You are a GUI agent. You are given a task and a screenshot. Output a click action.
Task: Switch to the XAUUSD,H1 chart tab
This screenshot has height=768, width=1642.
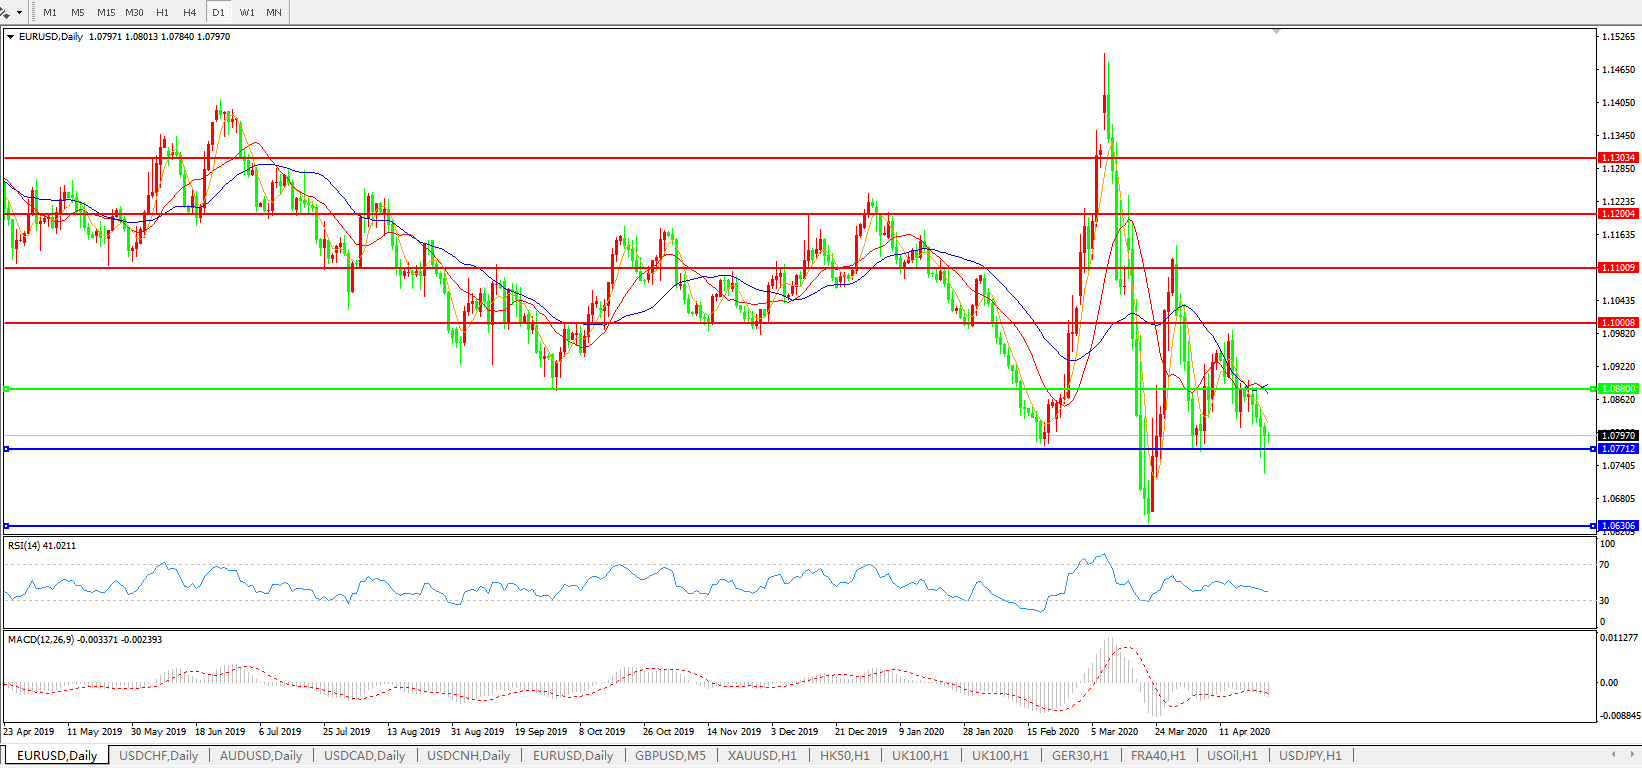click(x=762, y=756)
